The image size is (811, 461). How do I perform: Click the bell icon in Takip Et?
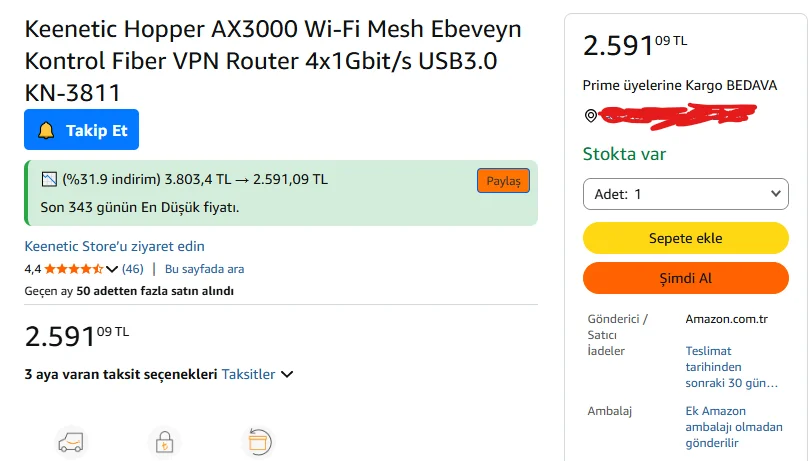46,131
